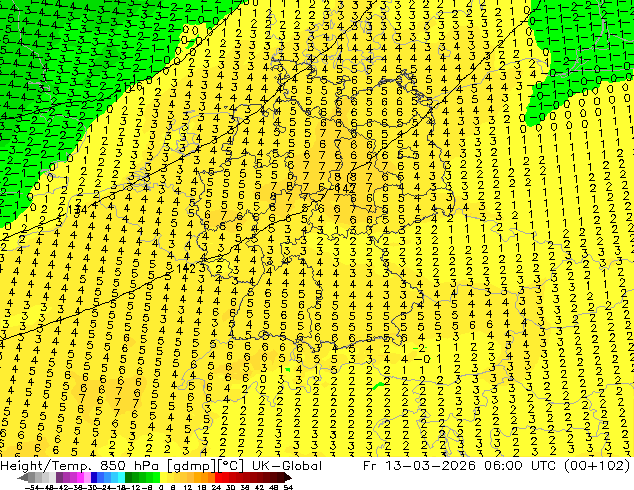Click the "06:00 UTC" time text
634x490 pixels.
pyautogui.click(x=522, y=466)
